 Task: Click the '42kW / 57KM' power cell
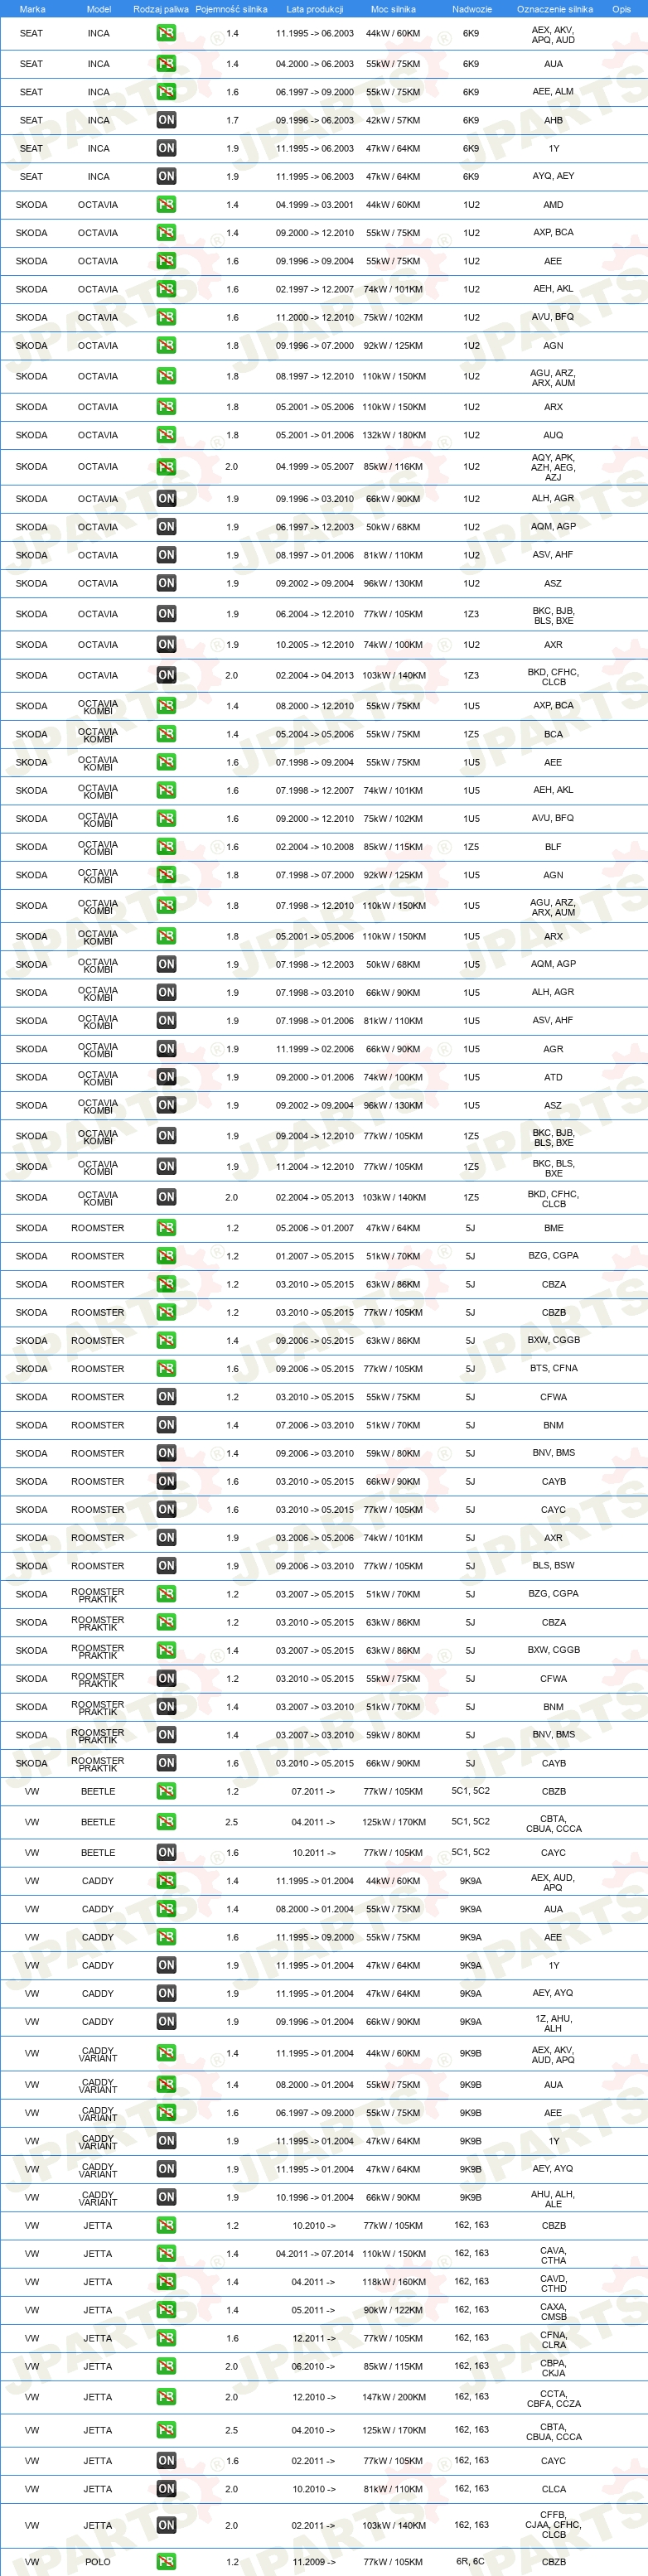tap(393, 120)
